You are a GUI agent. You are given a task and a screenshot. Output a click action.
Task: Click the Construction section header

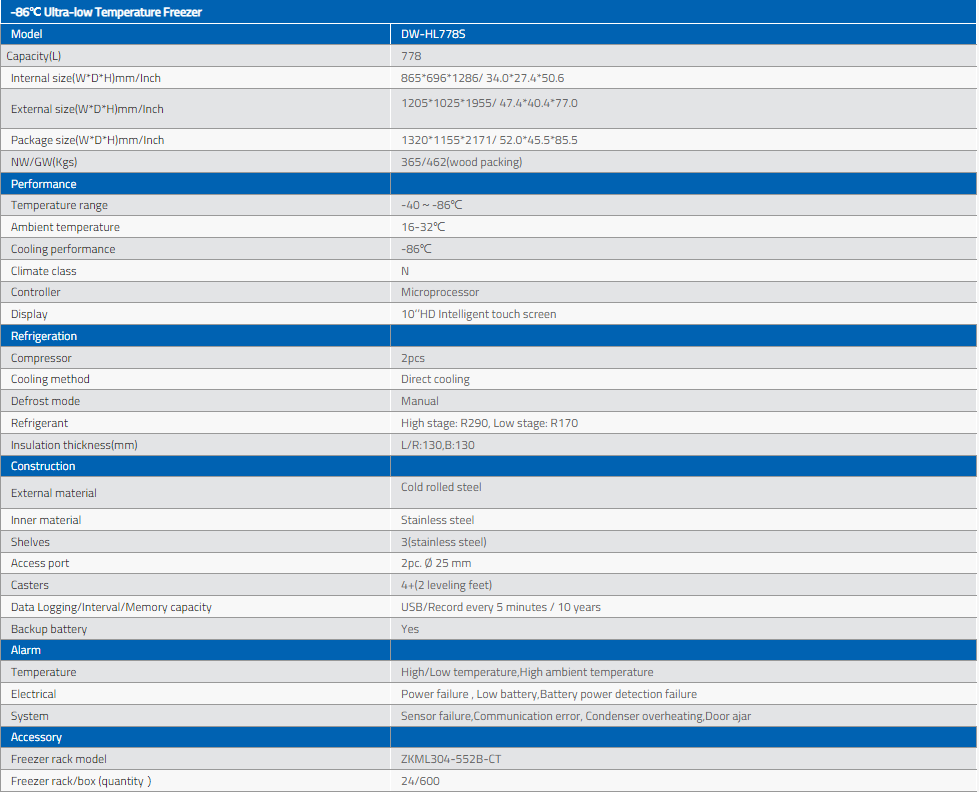[x=43, y=466]
